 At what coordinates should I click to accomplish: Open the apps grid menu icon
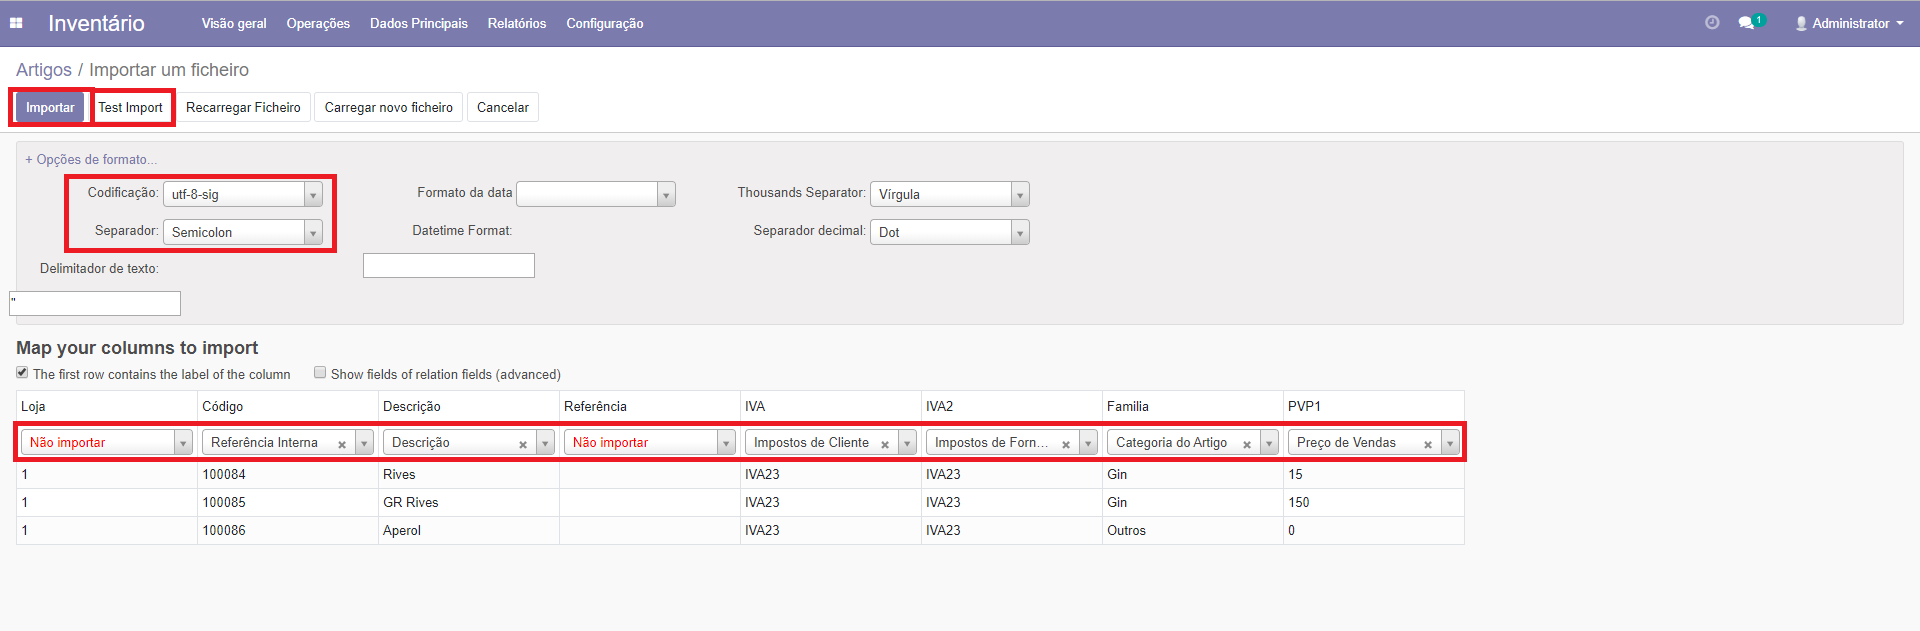coord(16,23)
